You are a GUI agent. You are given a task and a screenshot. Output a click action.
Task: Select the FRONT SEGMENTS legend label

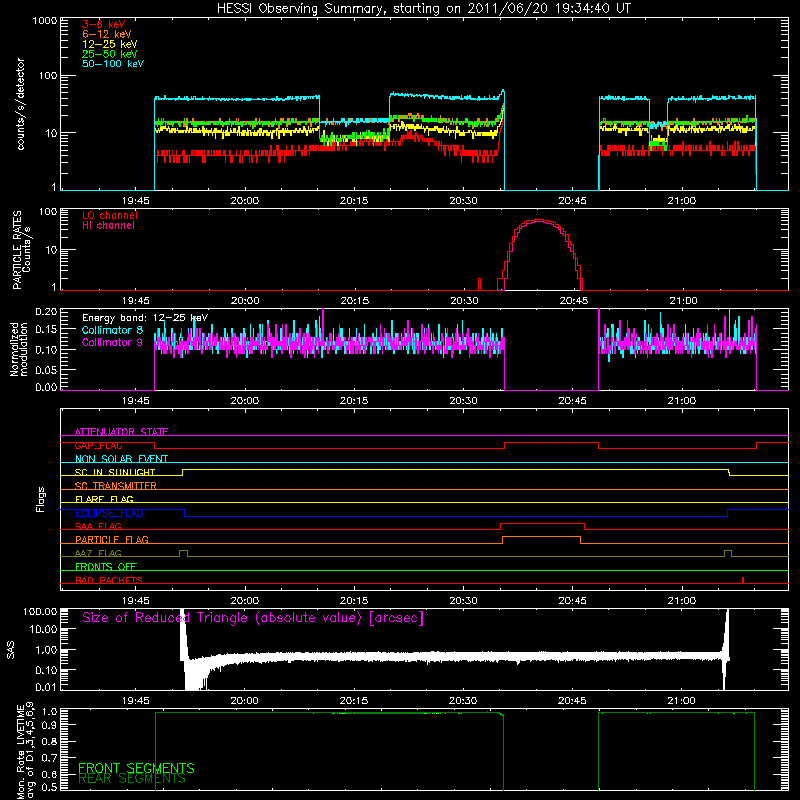[x=136, y=768]
